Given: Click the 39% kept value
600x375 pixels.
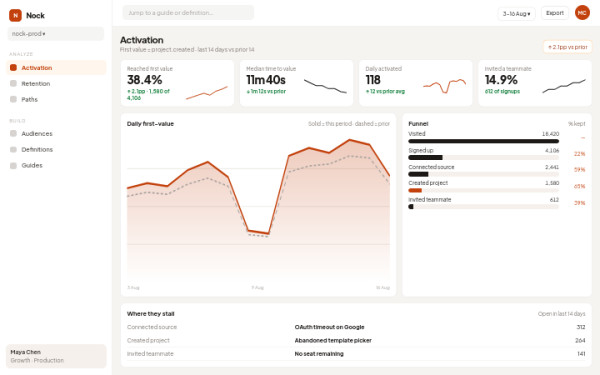Looking at the screenshot, I should (x=579, y=203).
